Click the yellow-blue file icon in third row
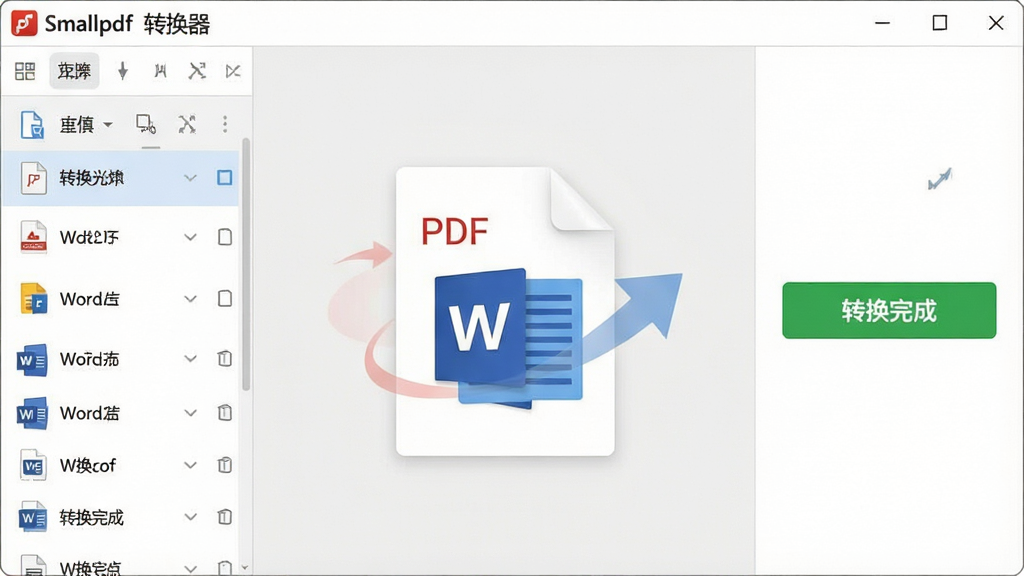 (x=33, y=298)
